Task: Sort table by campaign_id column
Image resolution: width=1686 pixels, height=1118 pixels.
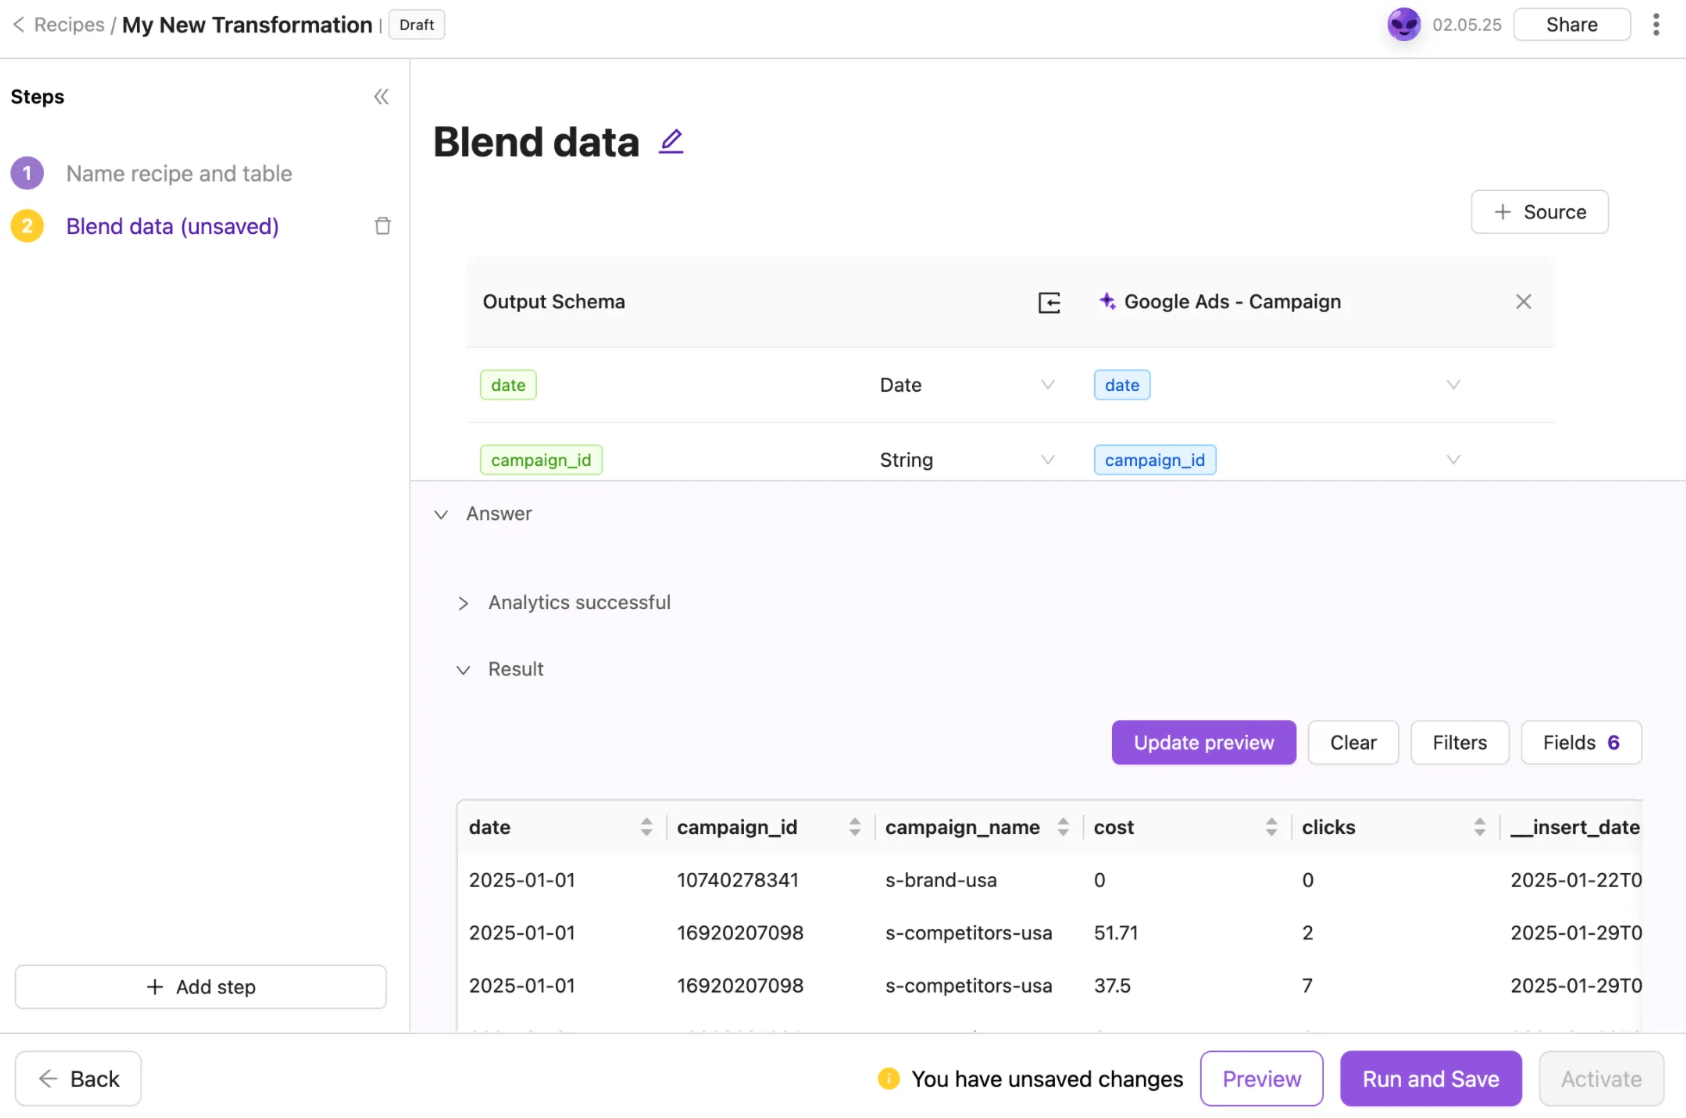Action: point(854,827)
